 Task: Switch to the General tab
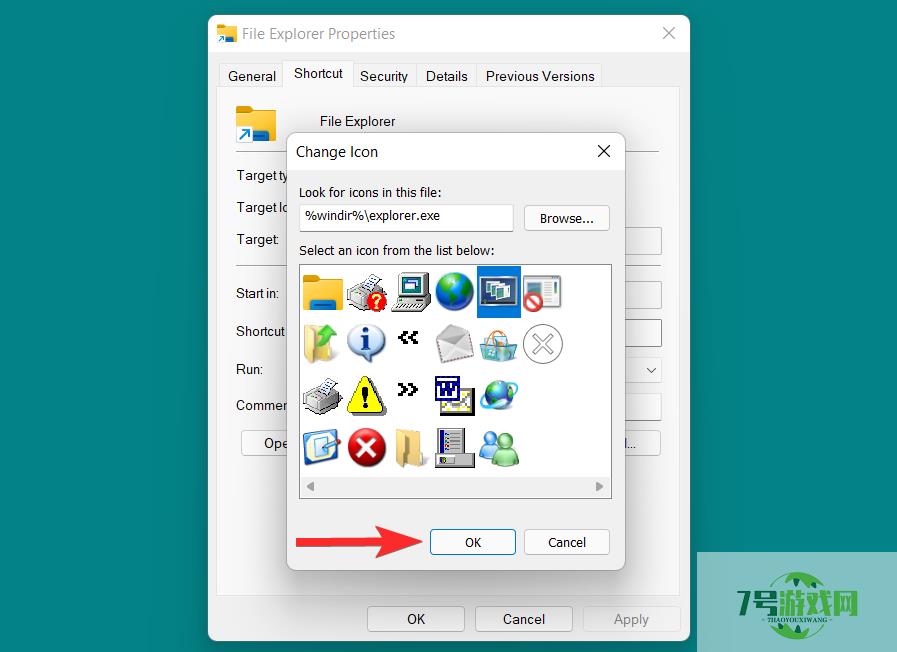coord(252,76)
